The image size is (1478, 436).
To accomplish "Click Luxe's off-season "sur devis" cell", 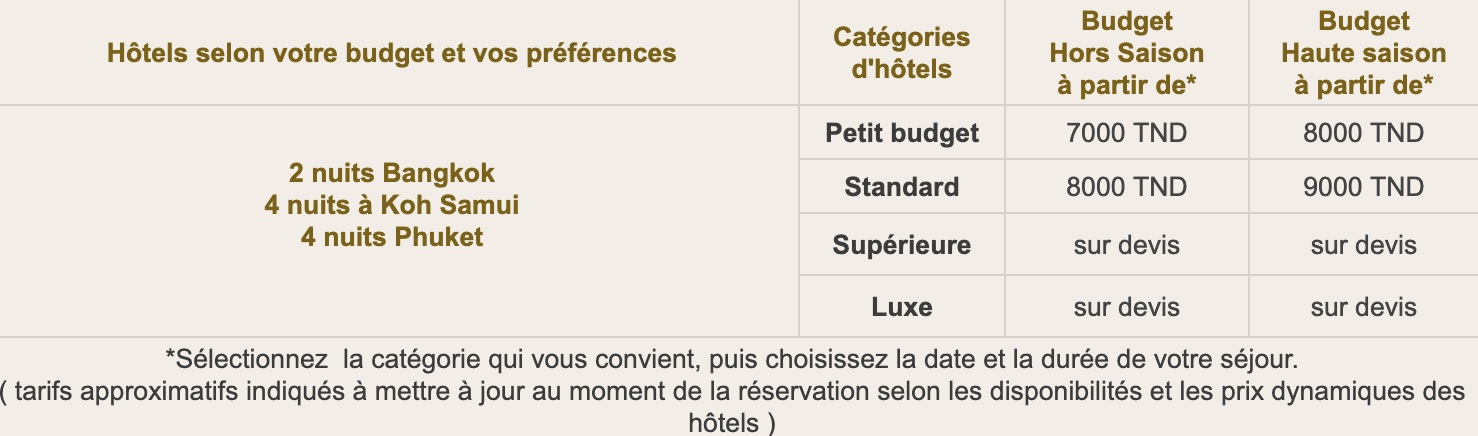I will click(x=1127, y=307).
